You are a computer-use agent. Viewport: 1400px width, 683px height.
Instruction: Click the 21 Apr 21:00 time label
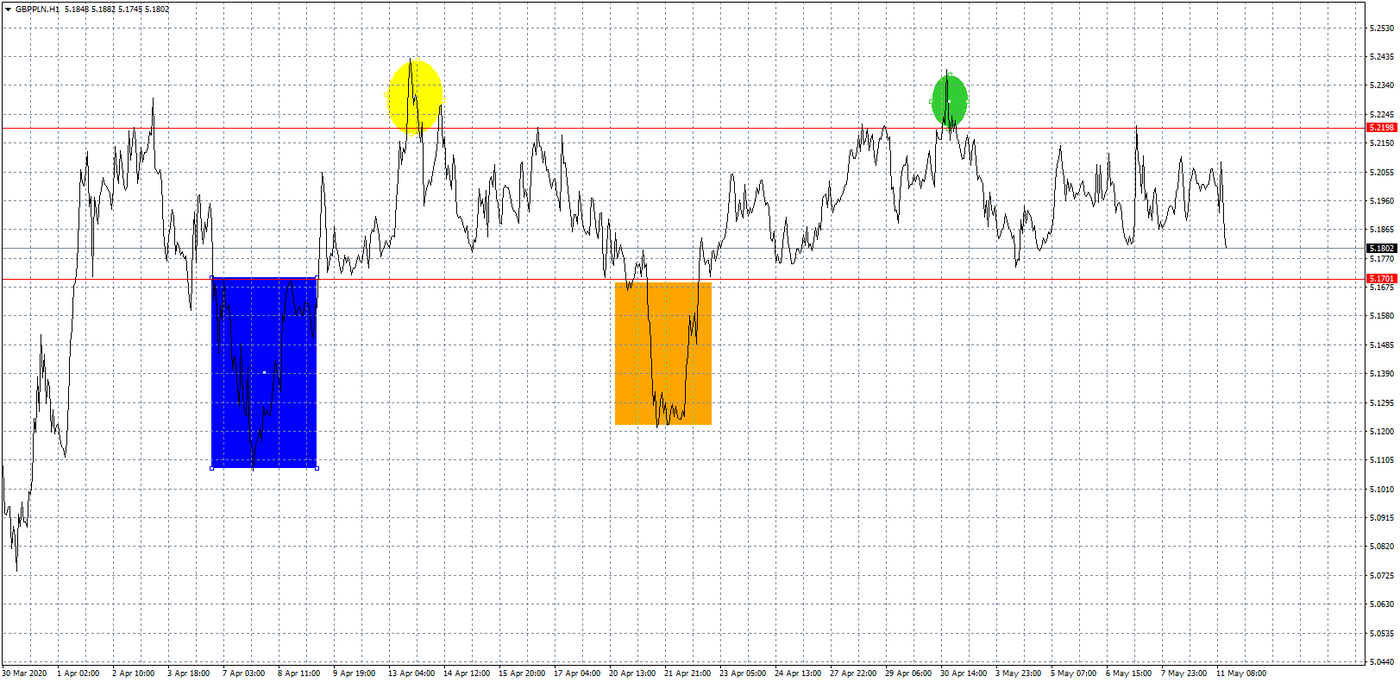686,674
